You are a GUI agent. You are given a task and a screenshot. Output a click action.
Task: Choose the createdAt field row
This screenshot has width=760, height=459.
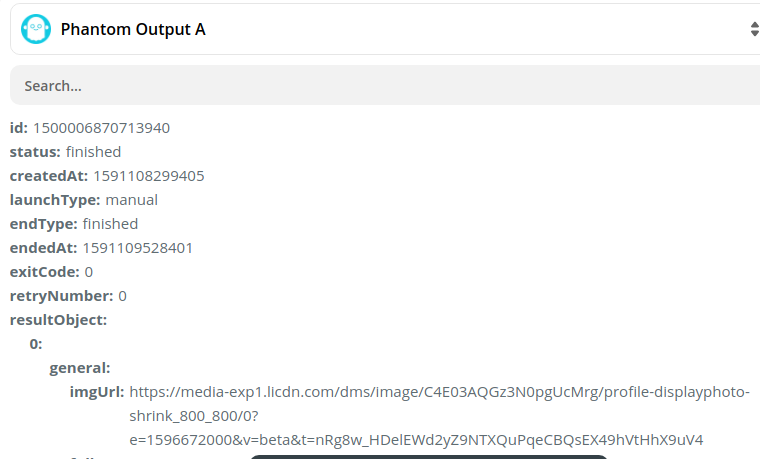pos(107,176)
